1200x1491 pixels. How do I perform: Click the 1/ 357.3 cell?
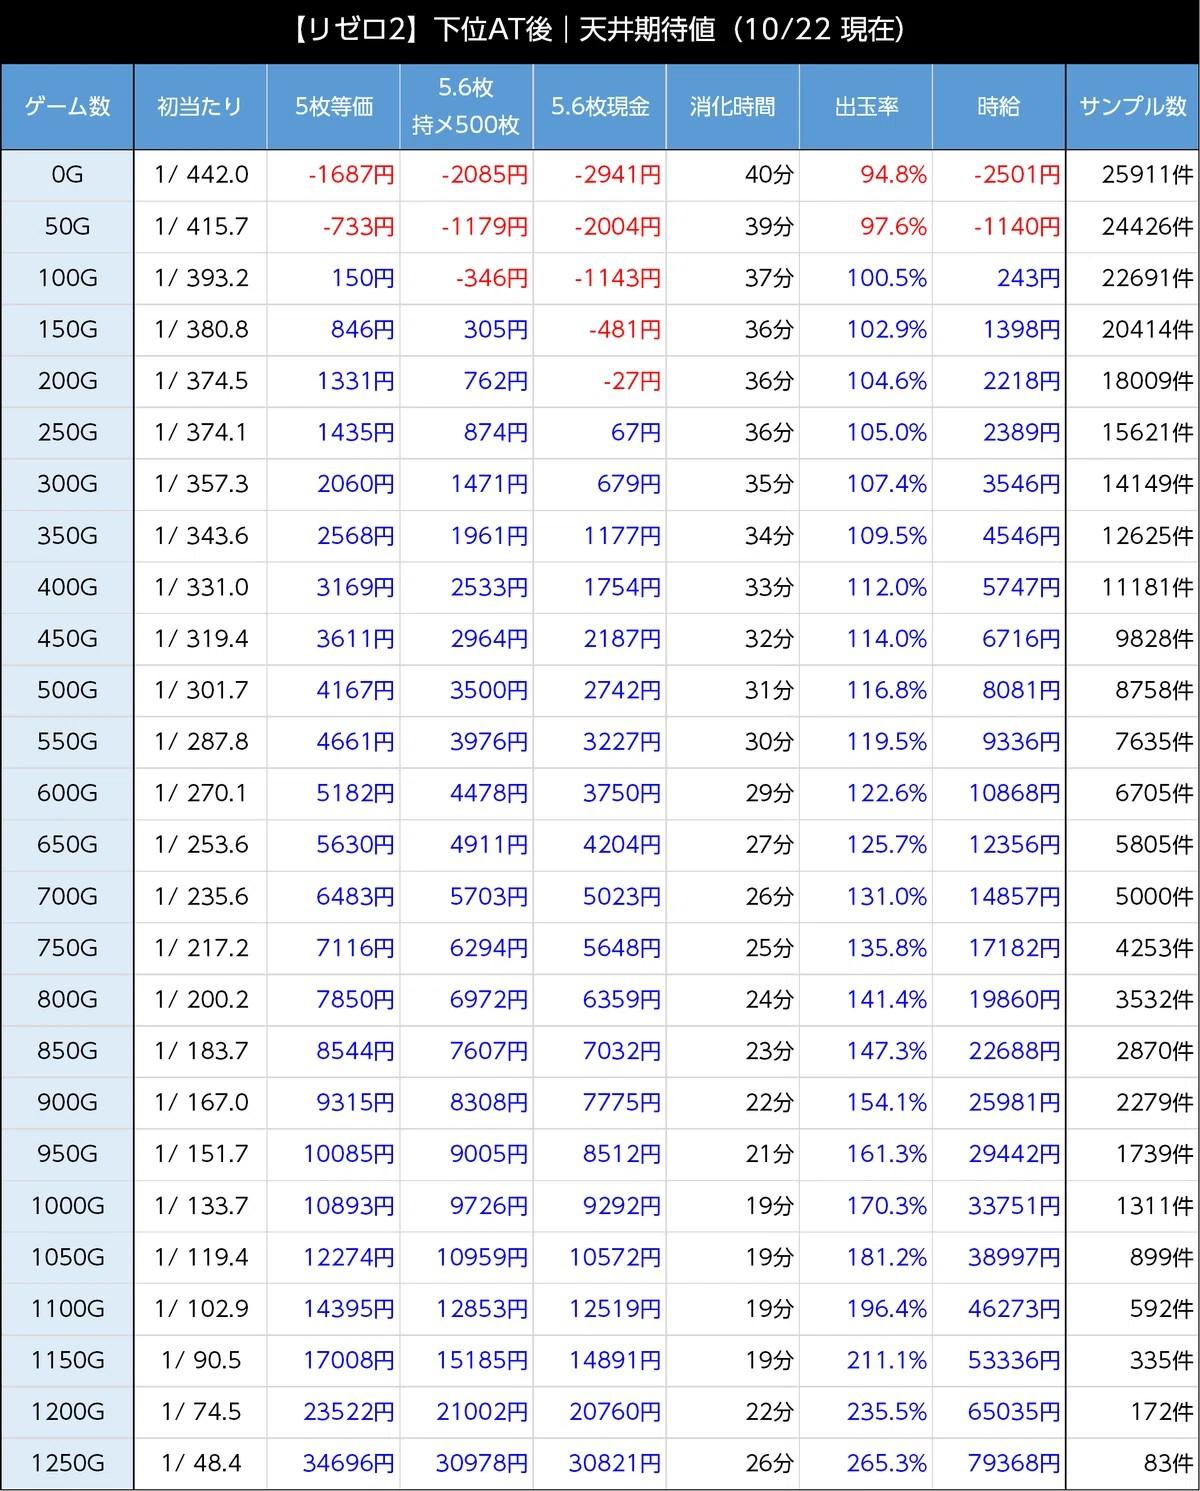tap(200, 484)
